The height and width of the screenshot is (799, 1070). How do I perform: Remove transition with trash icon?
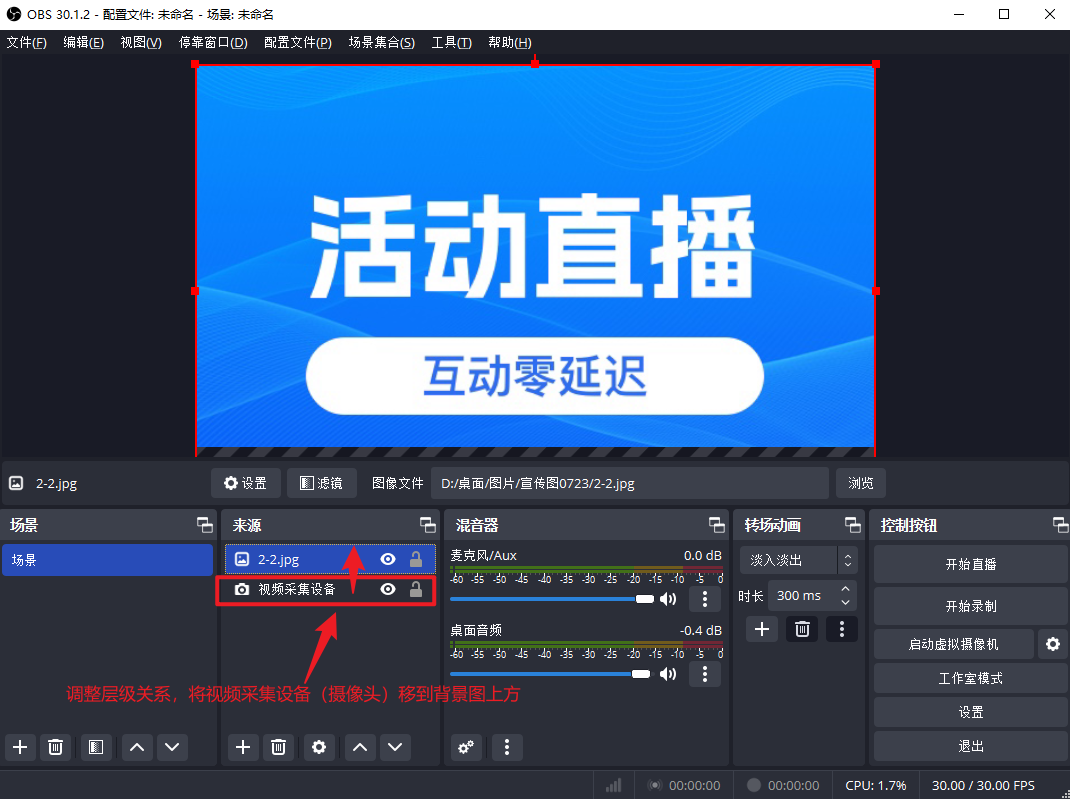coord(801,629)
